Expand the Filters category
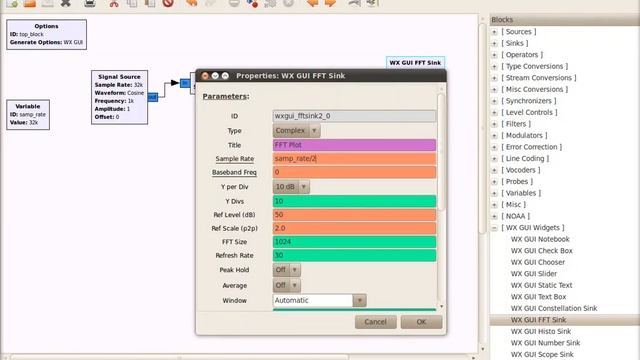The image size is (640, 360). click(494, 124)
